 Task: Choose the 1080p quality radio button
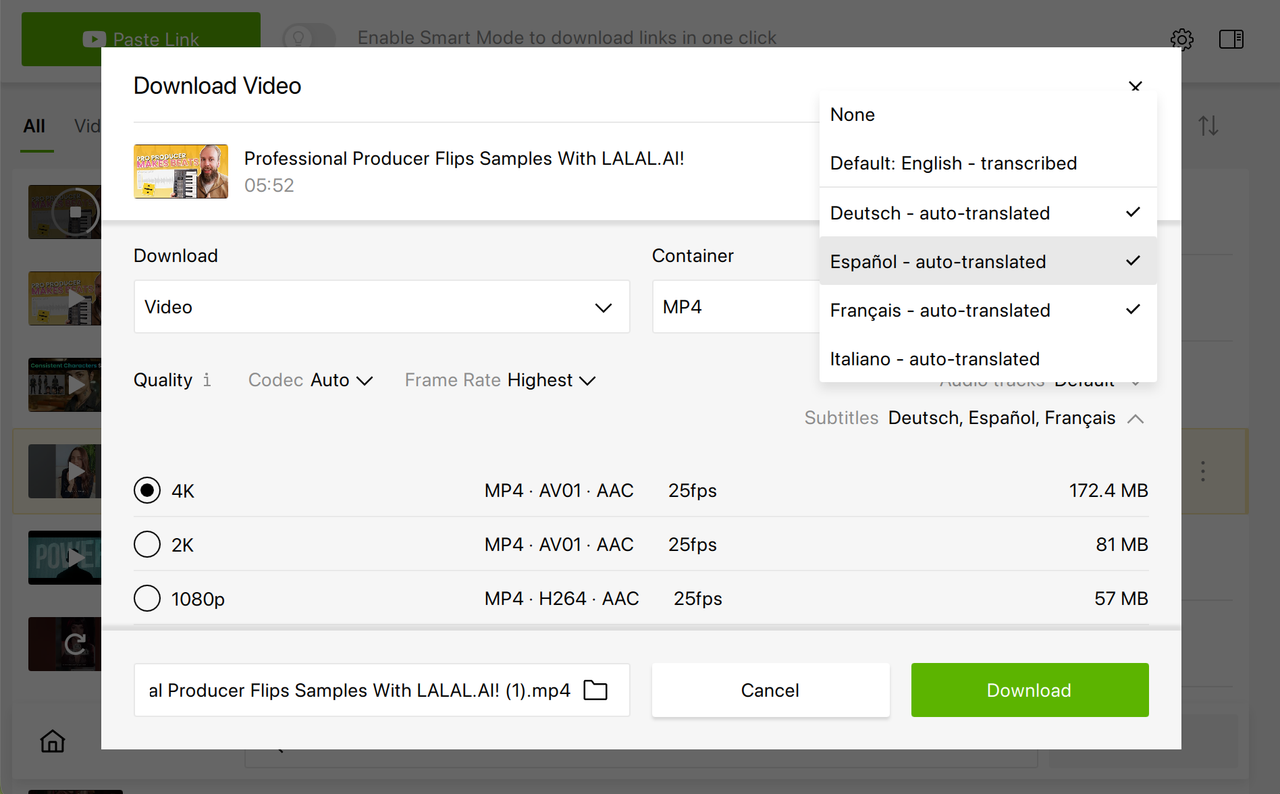point(147,599)
